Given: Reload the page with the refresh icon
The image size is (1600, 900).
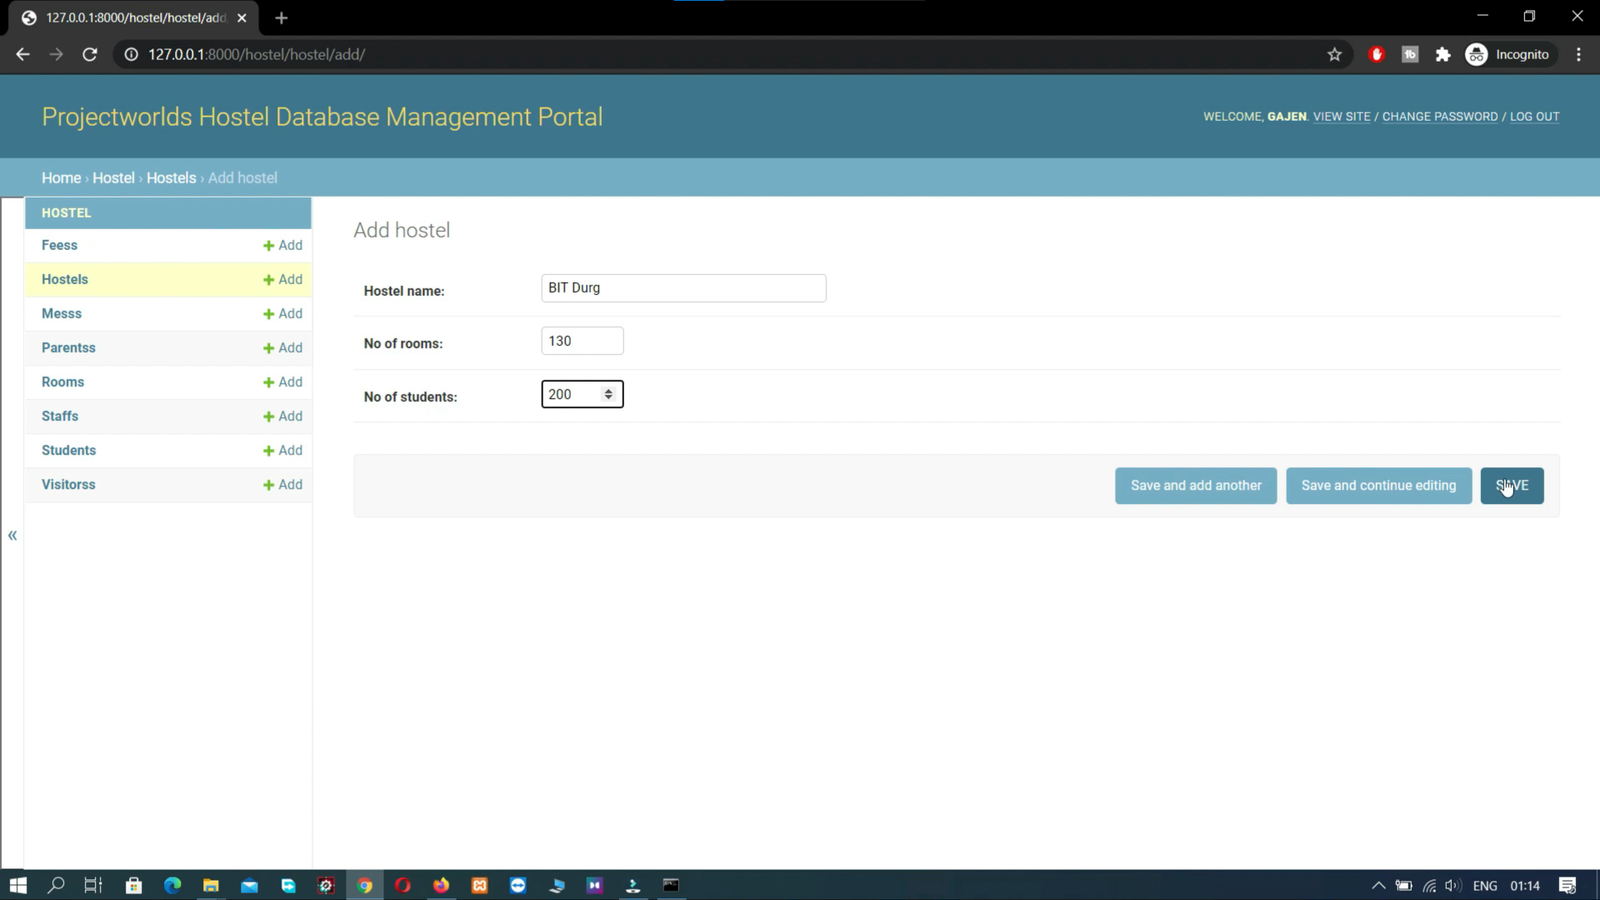Looking at the screenshot, I should [90, 55].
